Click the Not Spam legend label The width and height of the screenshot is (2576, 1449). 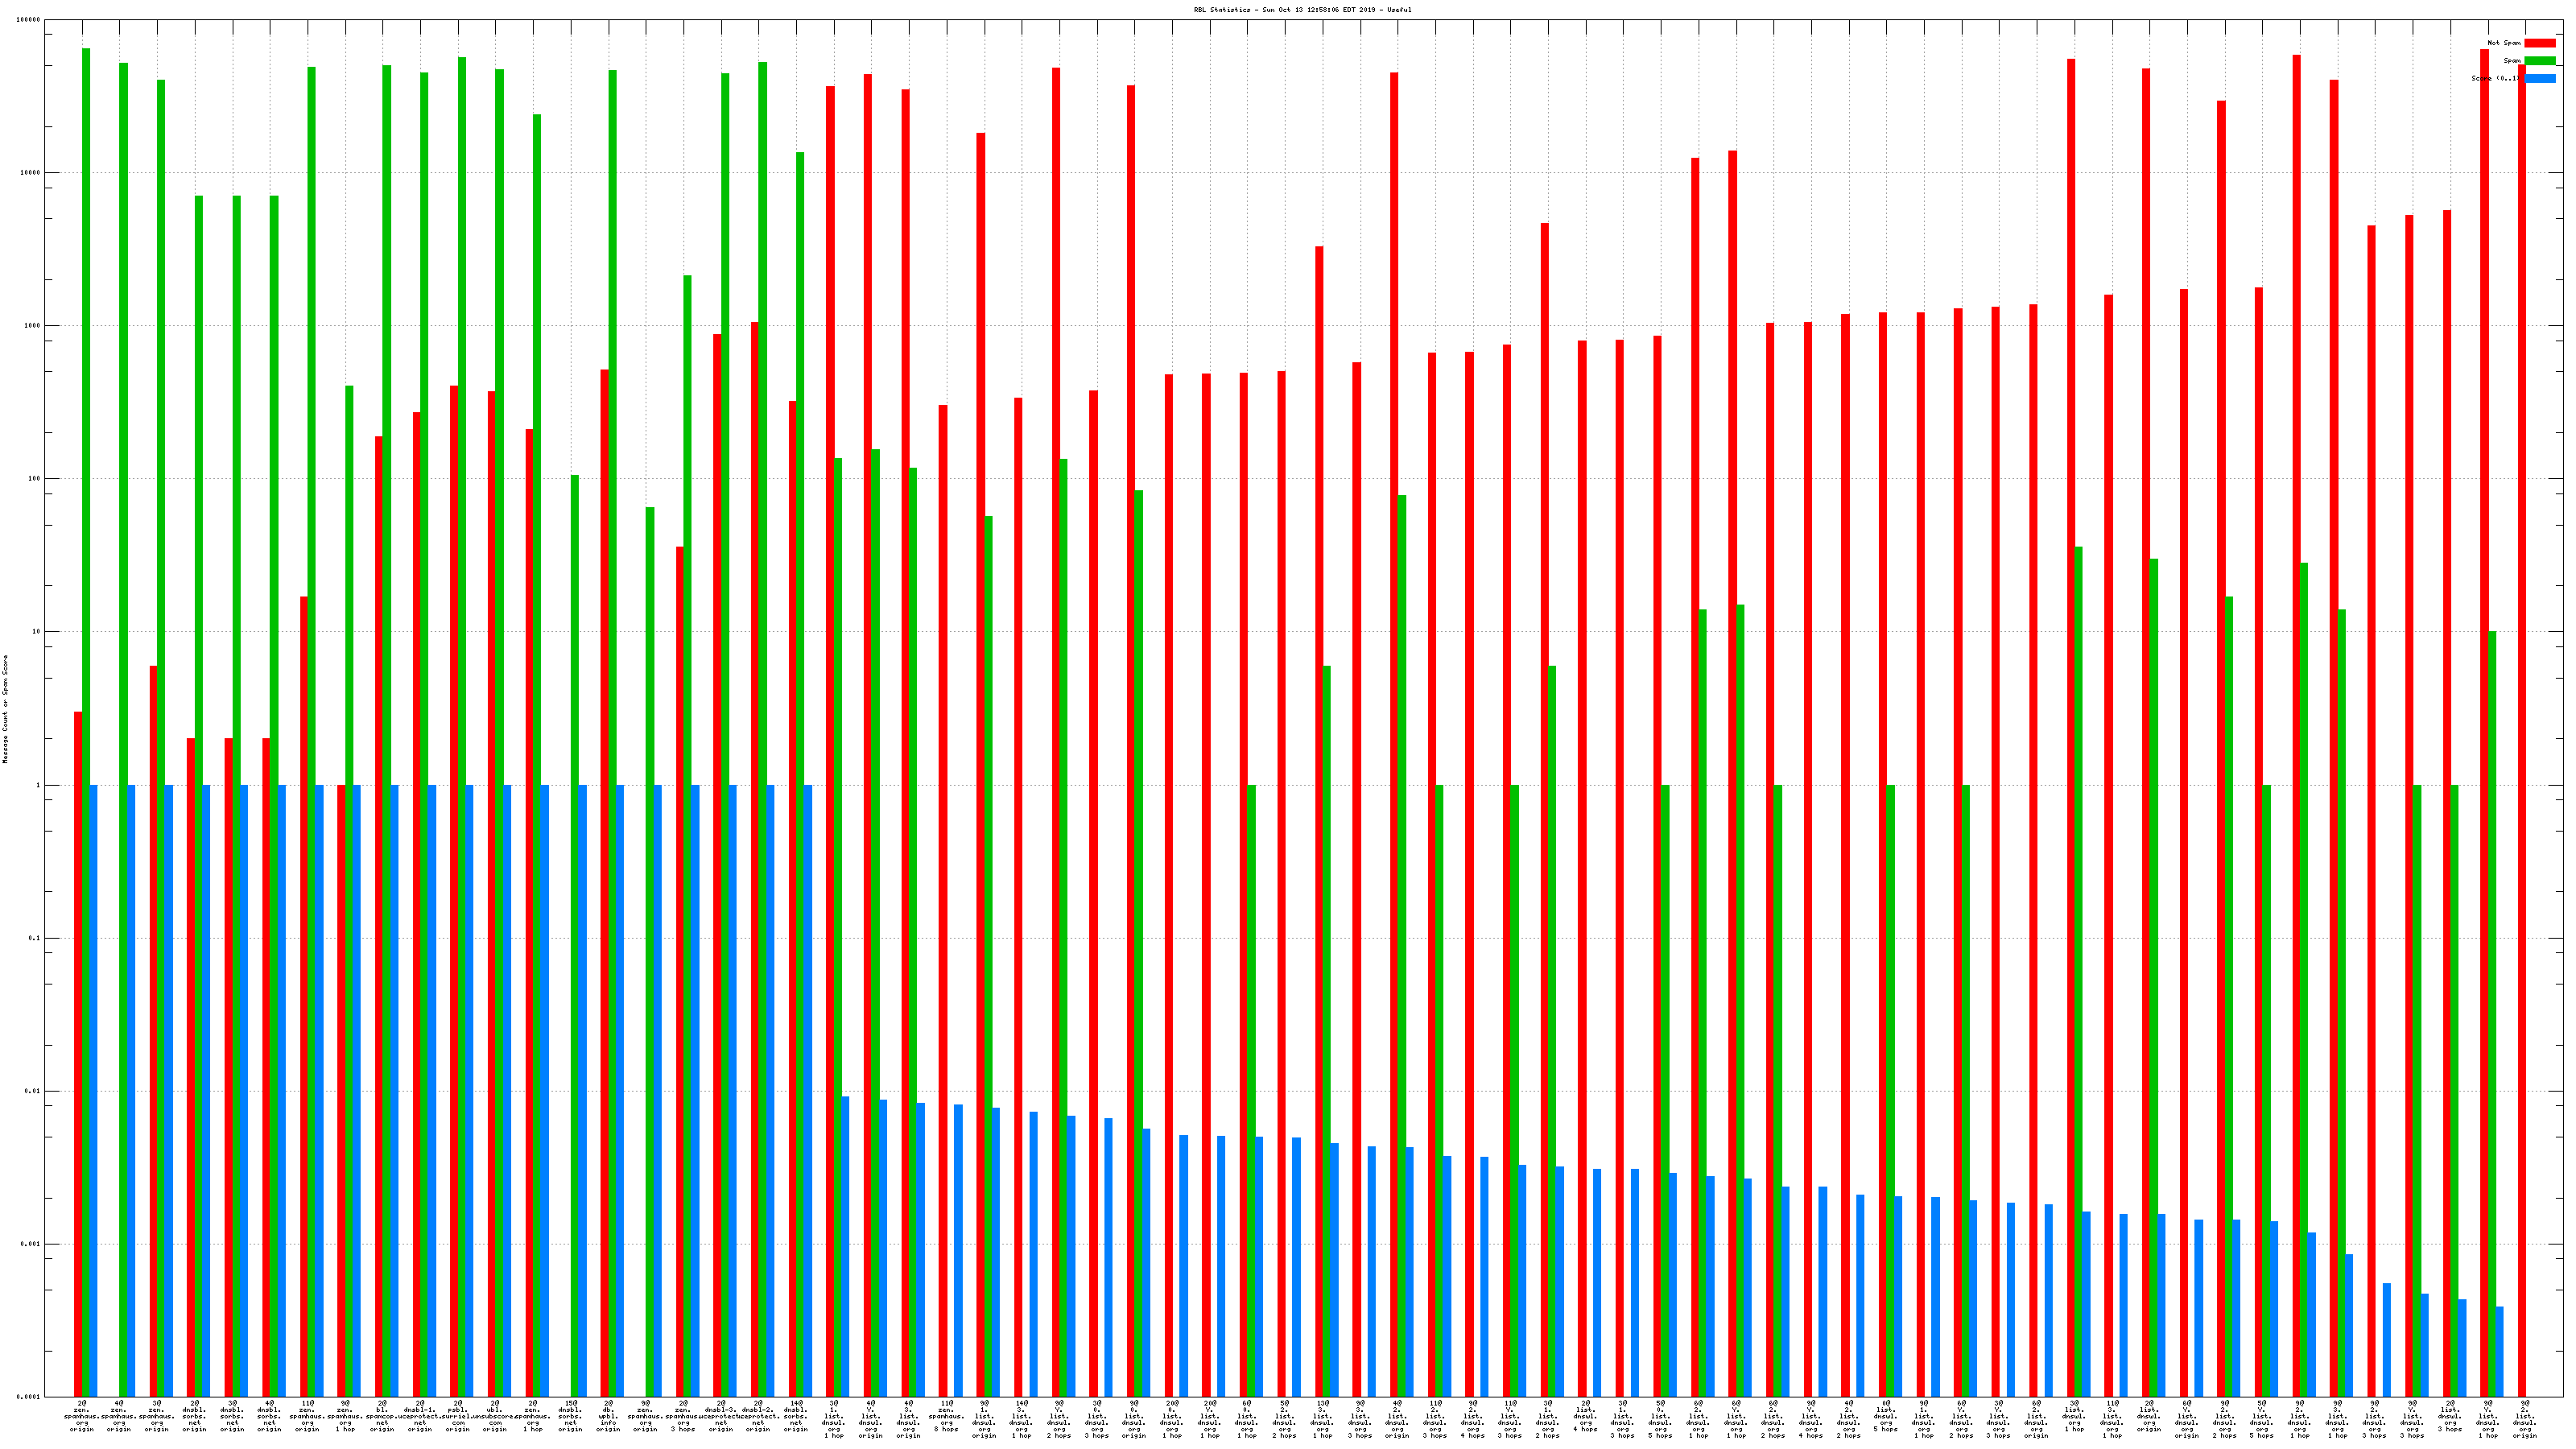click(2504, 43)
